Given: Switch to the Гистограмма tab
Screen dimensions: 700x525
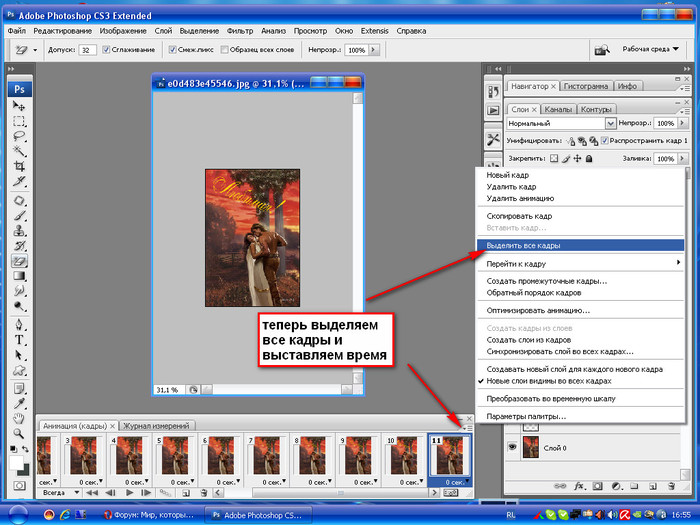Looking at the screenshot, I should click(x=586, y=86).
